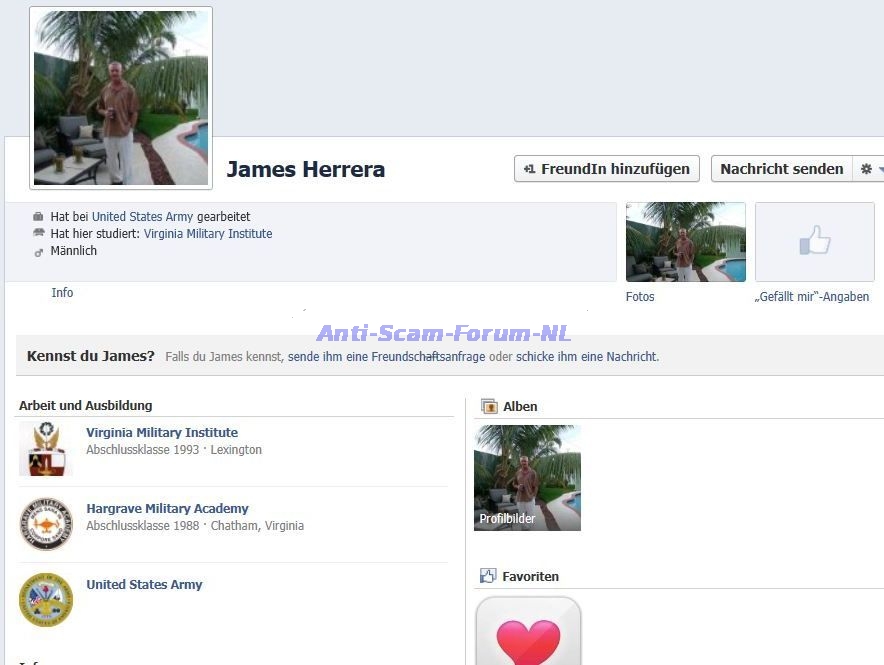Open the Fotos preview thumbnail

pyautogui.click(x=685, y=242)
